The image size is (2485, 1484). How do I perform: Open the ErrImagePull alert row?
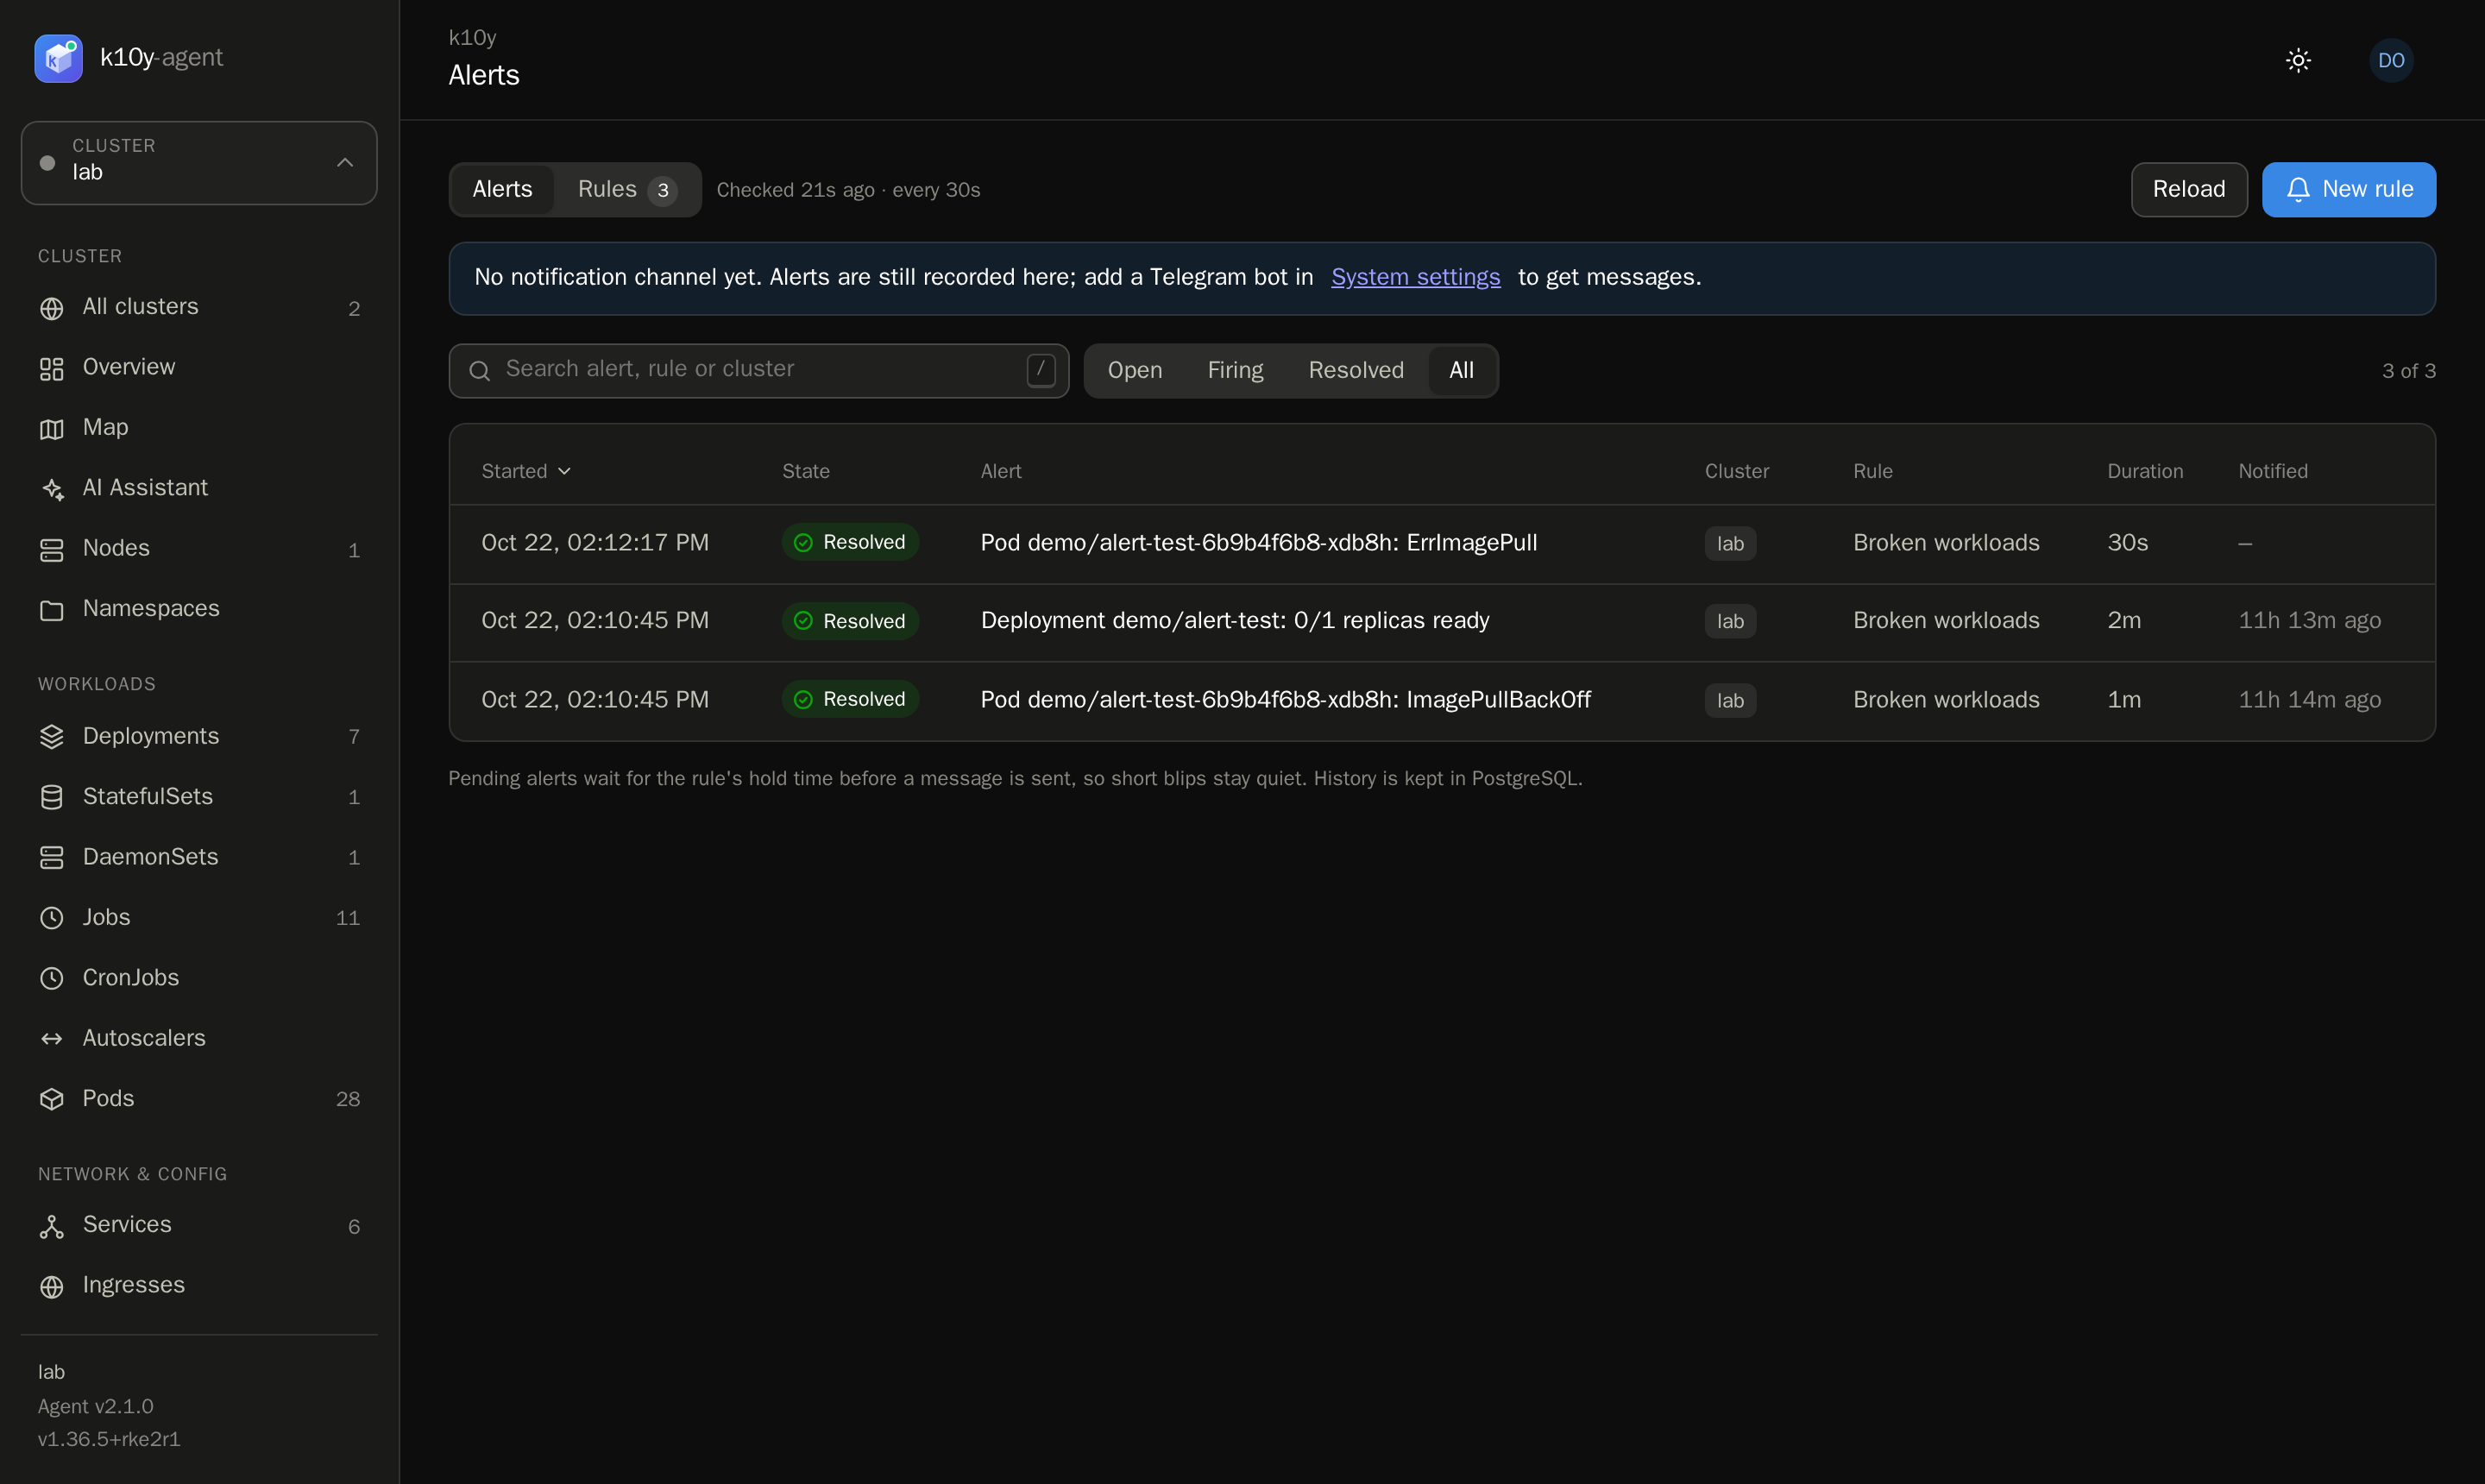[x=1442, y=543]
